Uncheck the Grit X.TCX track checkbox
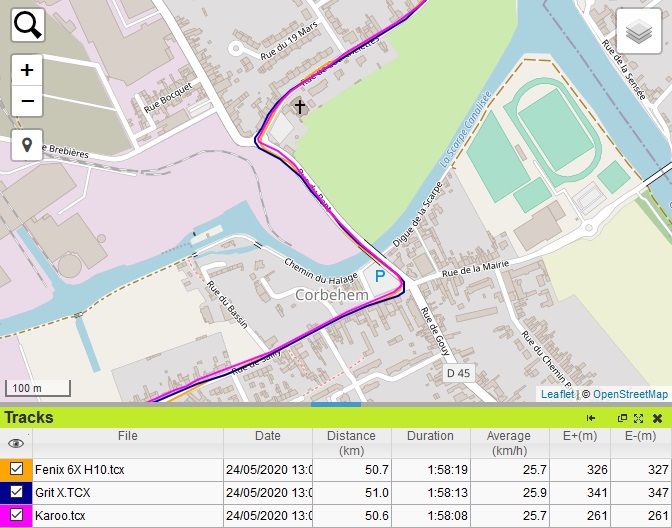This screenshot has width=672, height=528. [x=16, y=492]
